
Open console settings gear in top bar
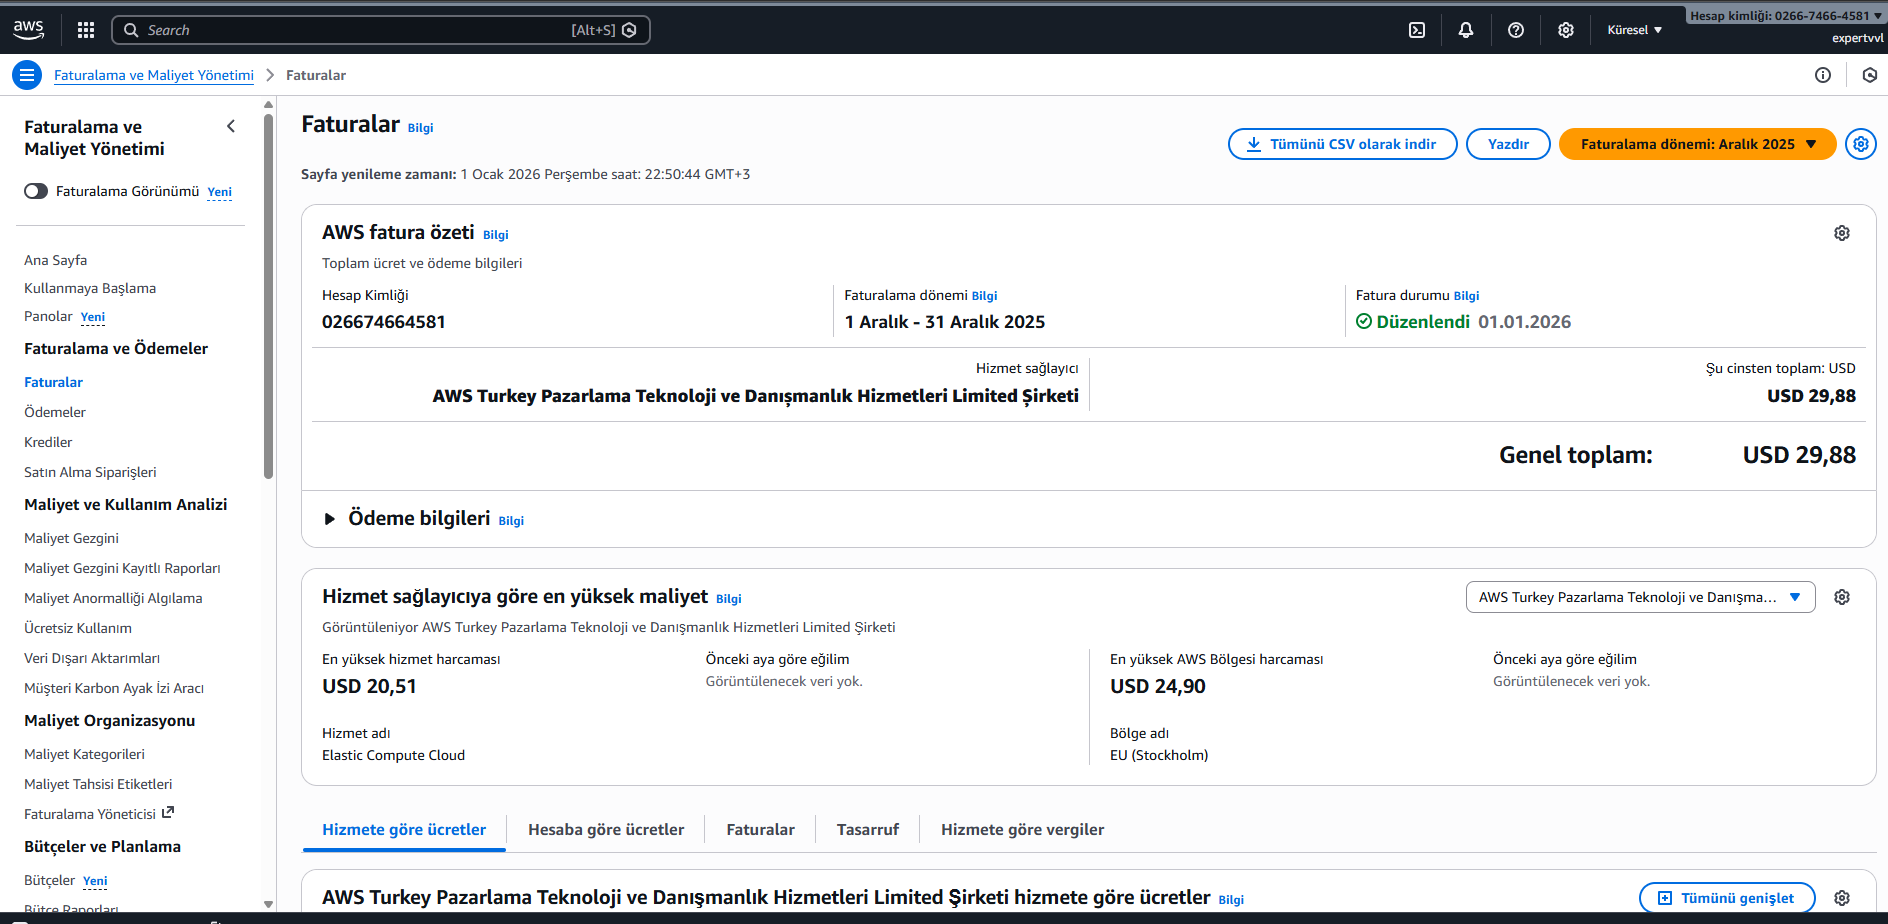(x=1566, y=30)
